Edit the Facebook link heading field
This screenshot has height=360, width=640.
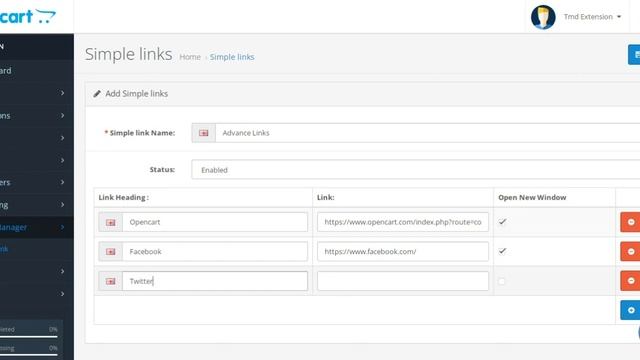point(215,252)
